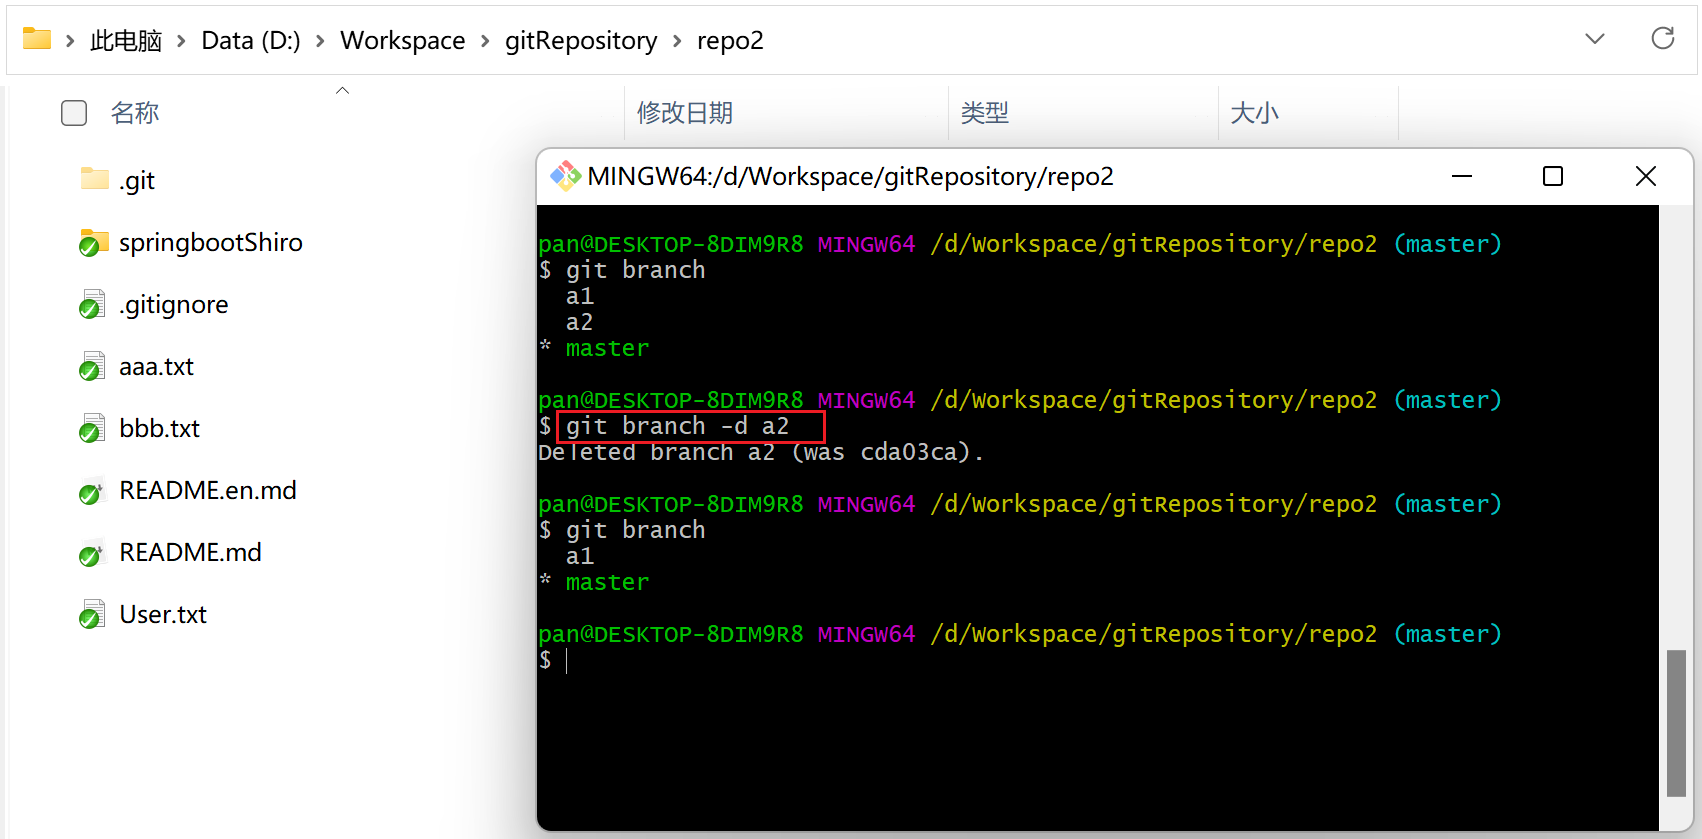Refresh the current folder view
The width and height of the screenshot is (1702, 839).
click(x=1662, y=39)
